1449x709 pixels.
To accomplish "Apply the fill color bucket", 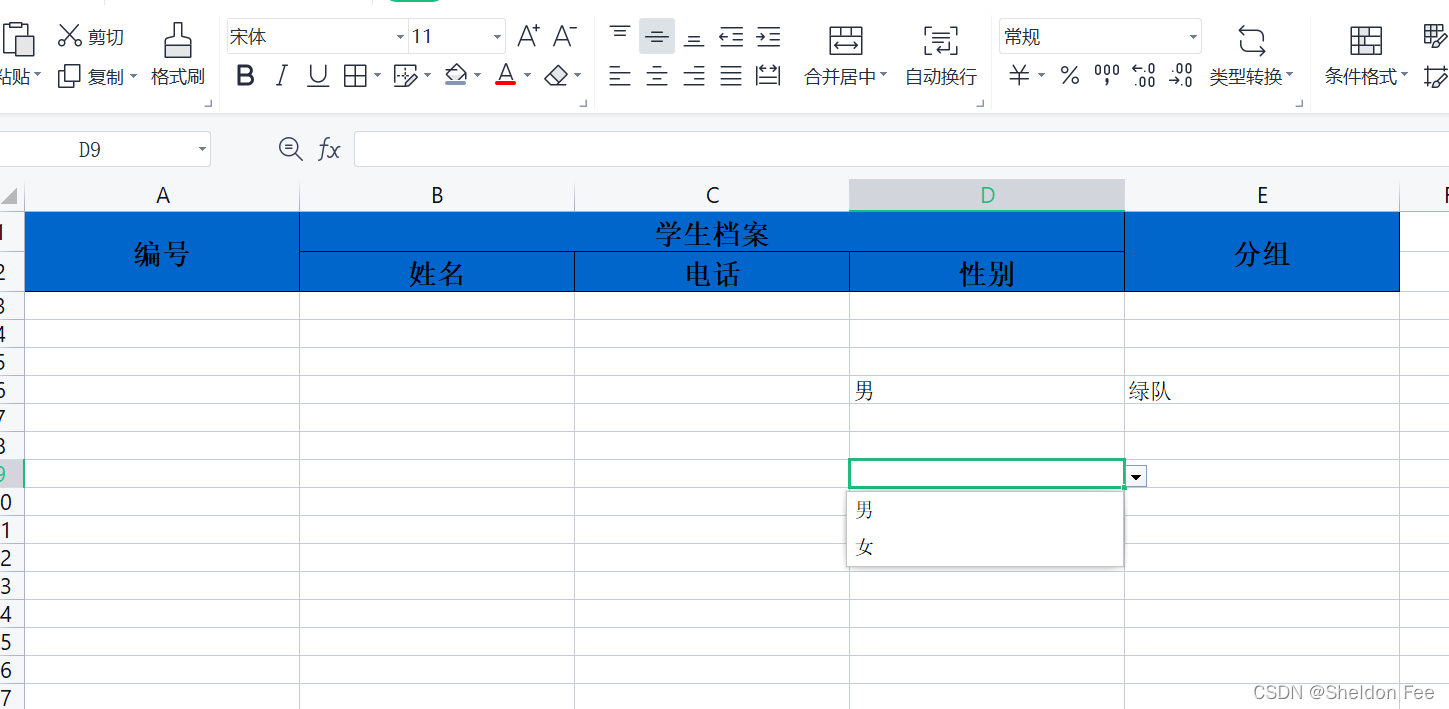I will [x=456, y=76].
